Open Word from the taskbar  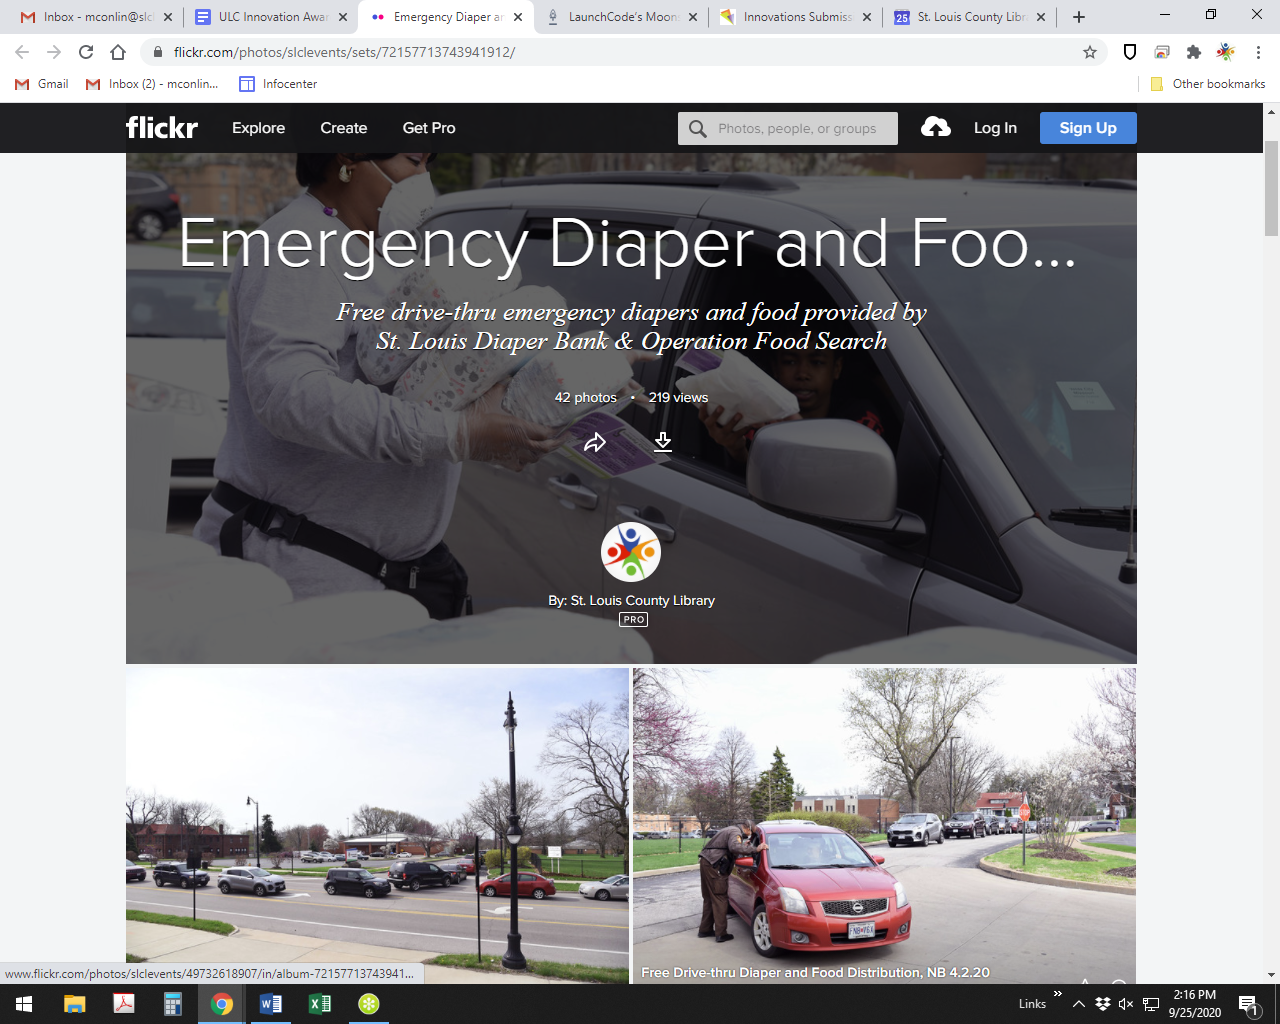(271, 1004)
